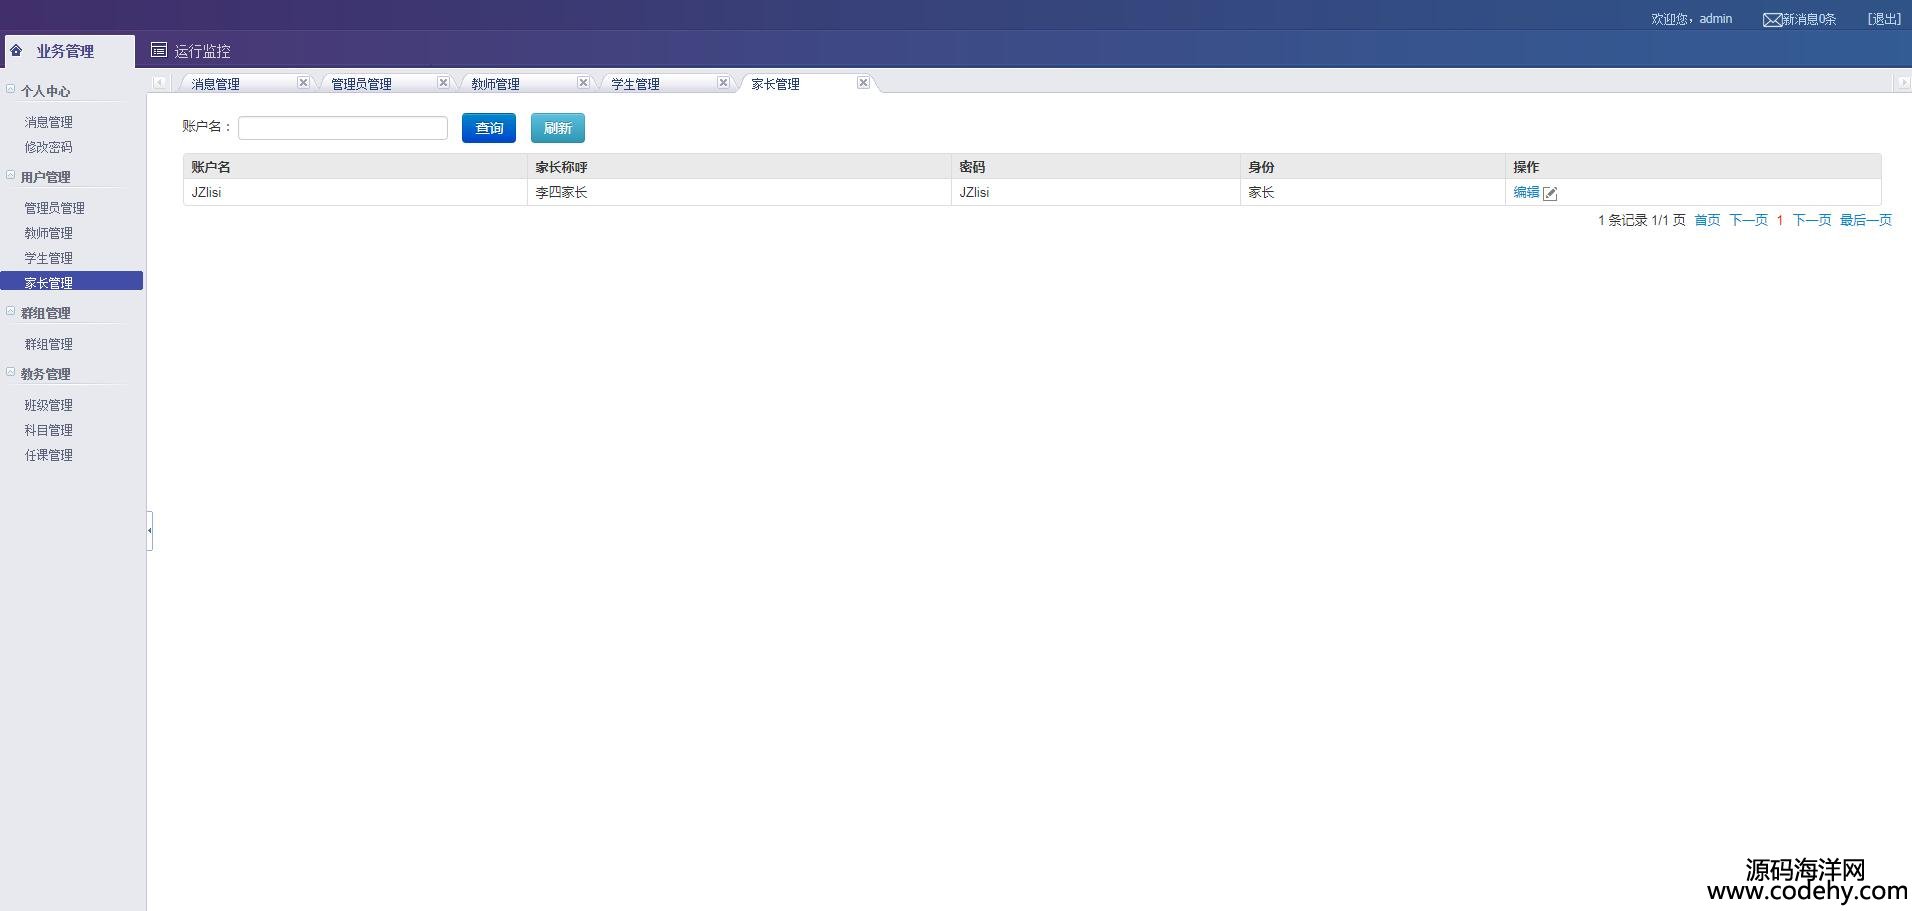Switch to the 教师管理 tab
Screen dimensions: 1912x911
(496, 84)
